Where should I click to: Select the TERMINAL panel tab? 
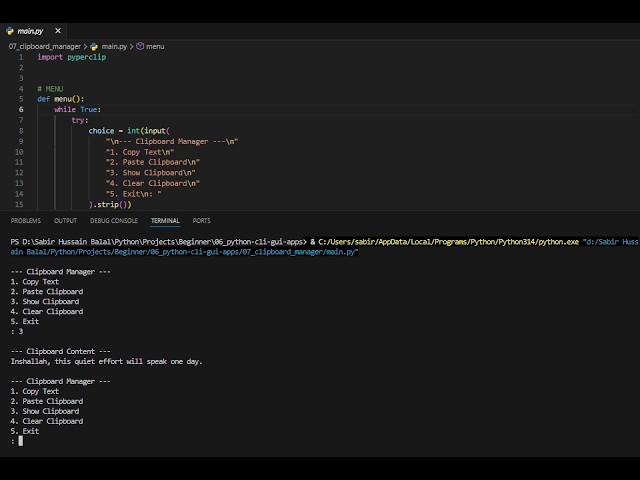click(x=165, y=221)
